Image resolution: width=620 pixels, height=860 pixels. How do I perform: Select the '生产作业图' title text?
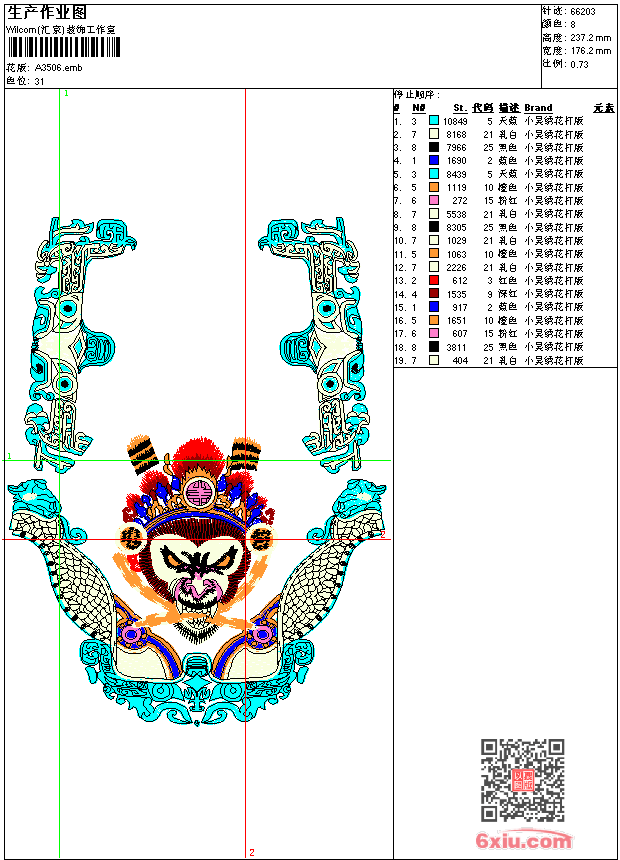tap(47, 13)
